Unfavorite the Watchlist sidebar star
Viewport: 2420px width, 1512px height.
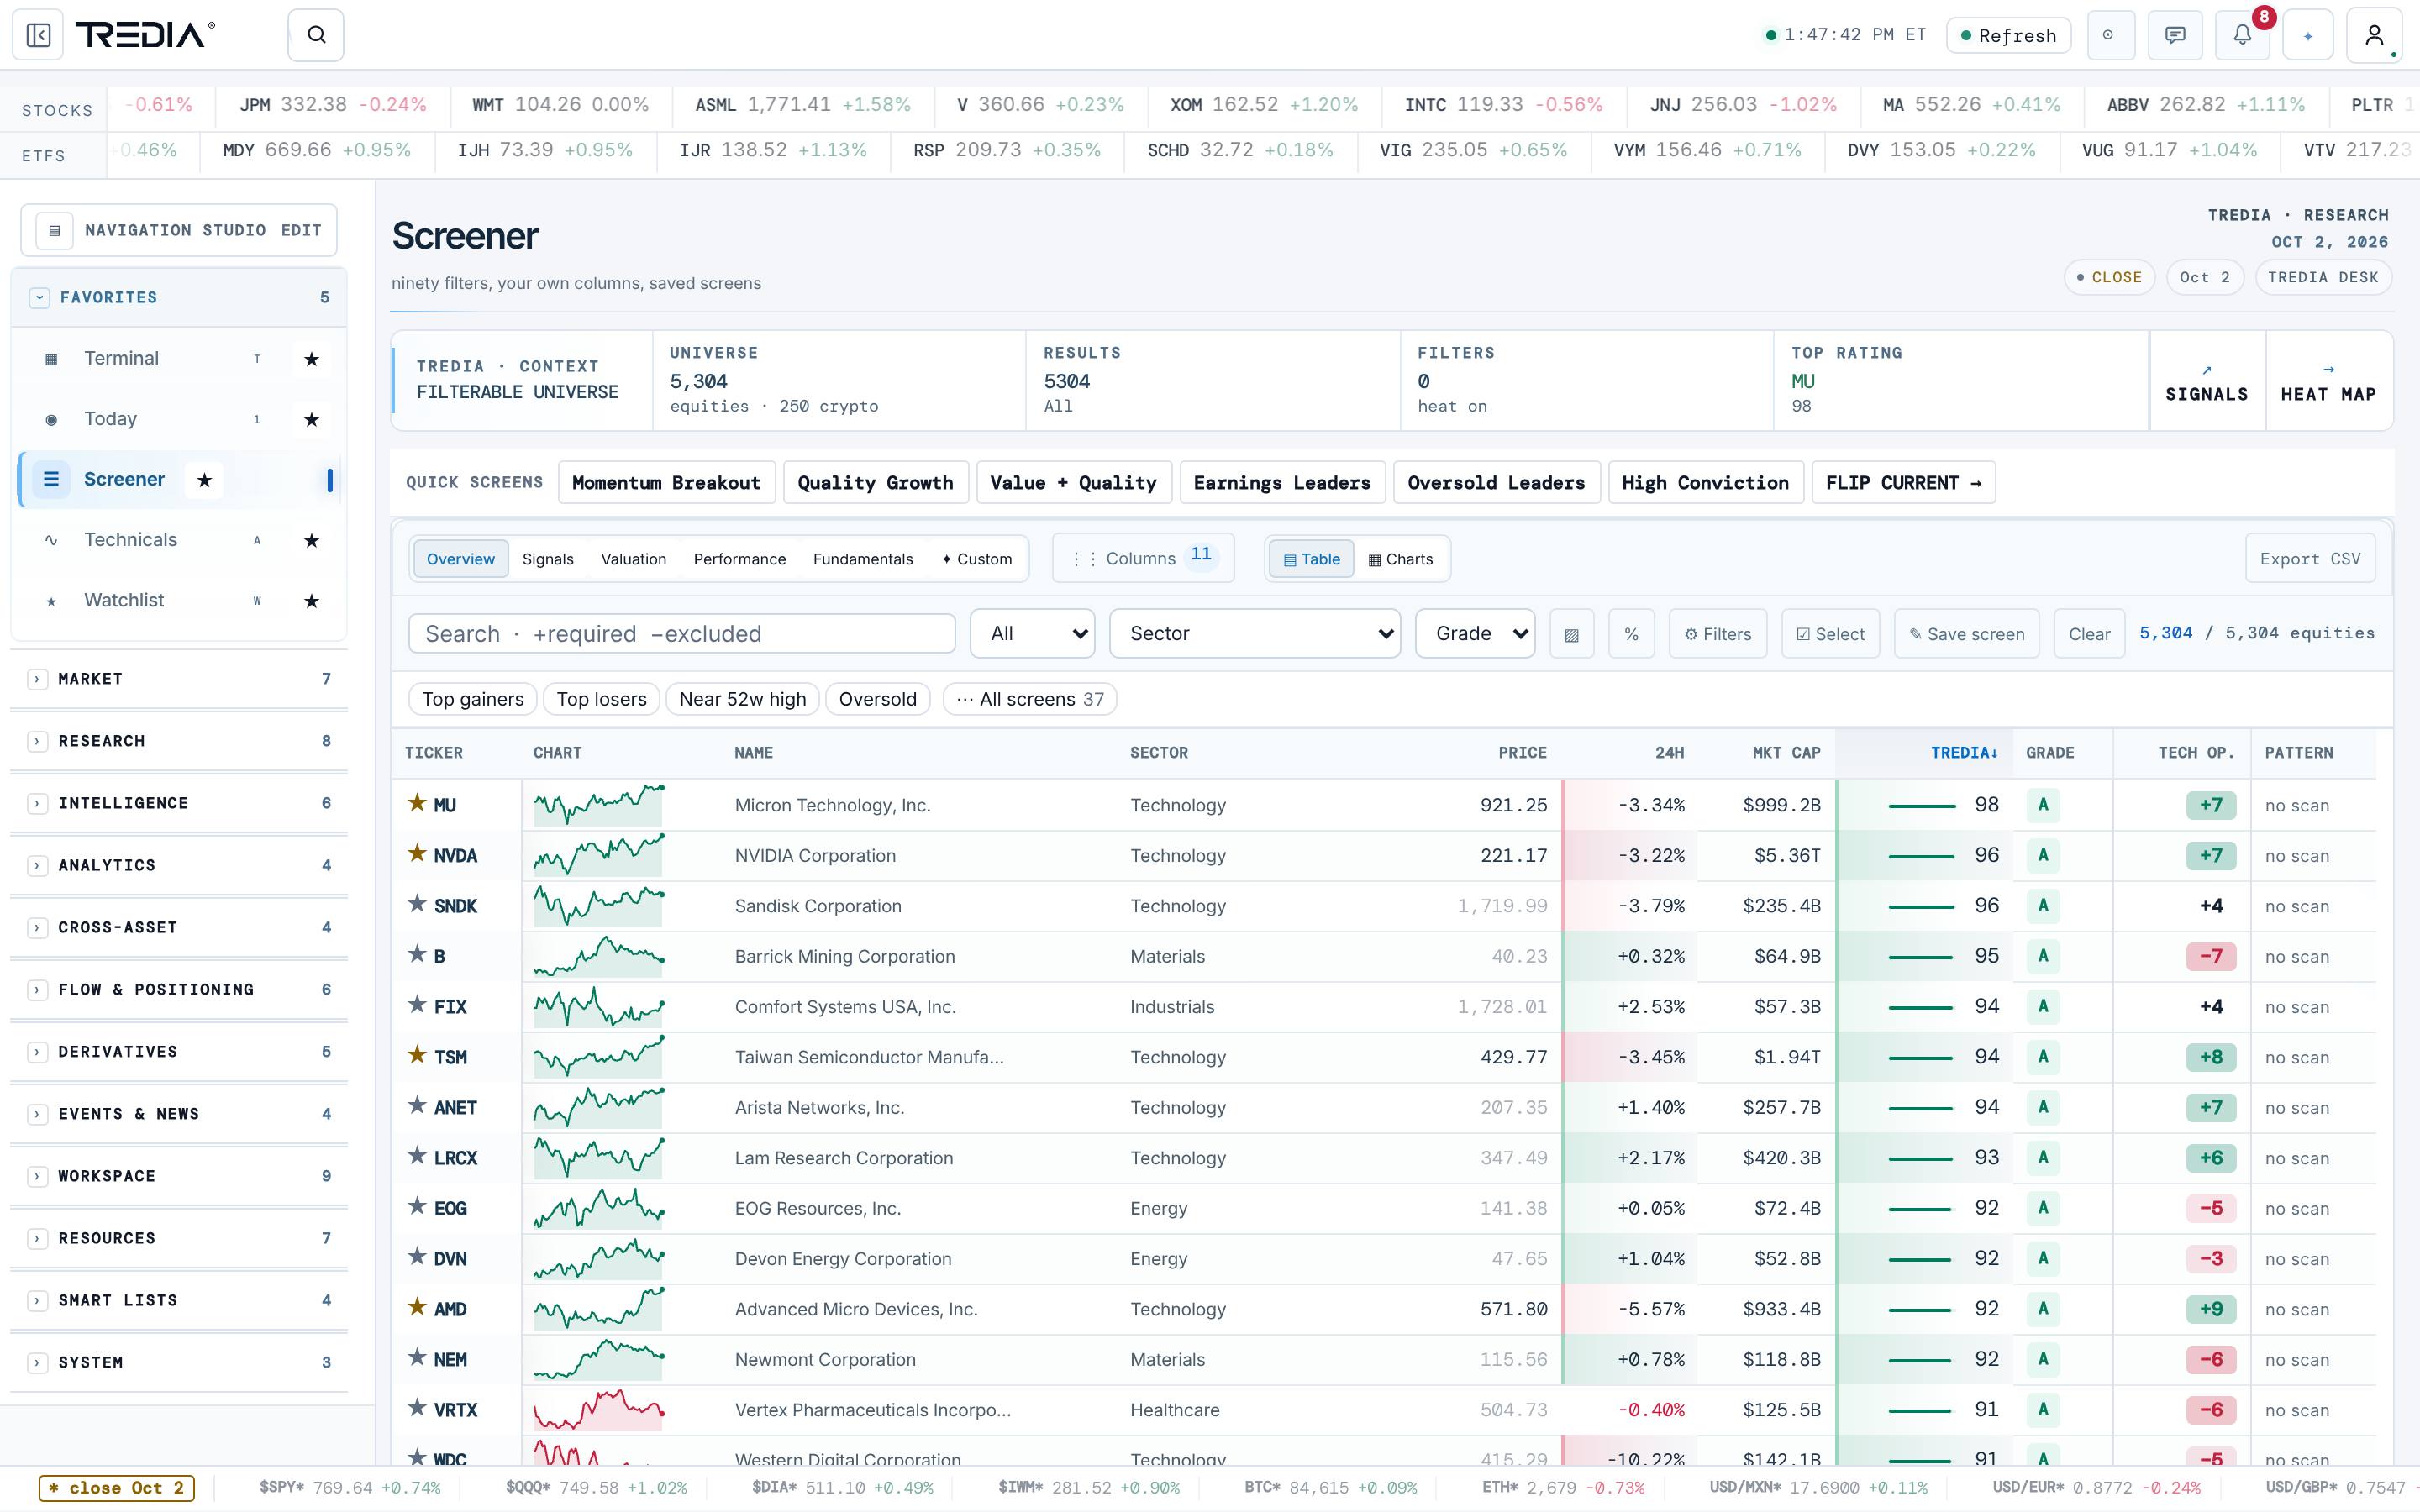pyautogui.click(x=312, y=601)
